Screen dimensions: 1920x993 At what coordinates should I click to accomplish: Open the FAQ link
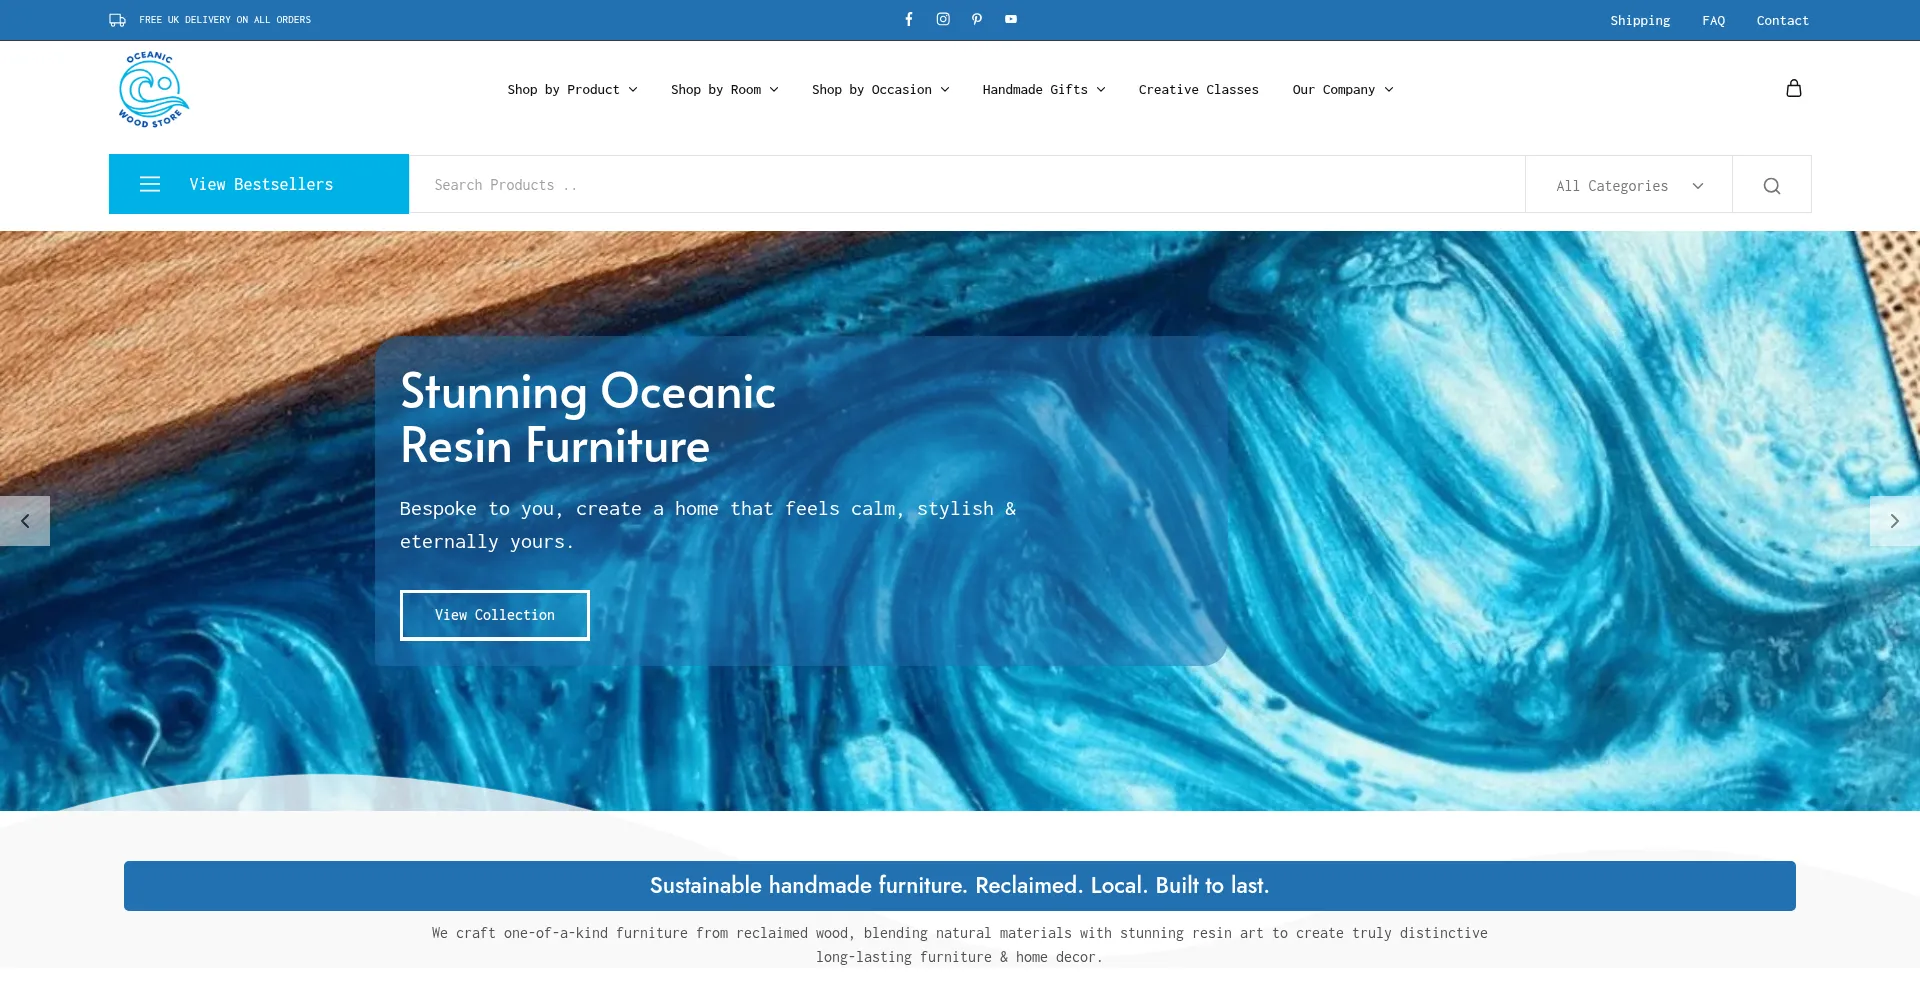tap(1713, 20)
